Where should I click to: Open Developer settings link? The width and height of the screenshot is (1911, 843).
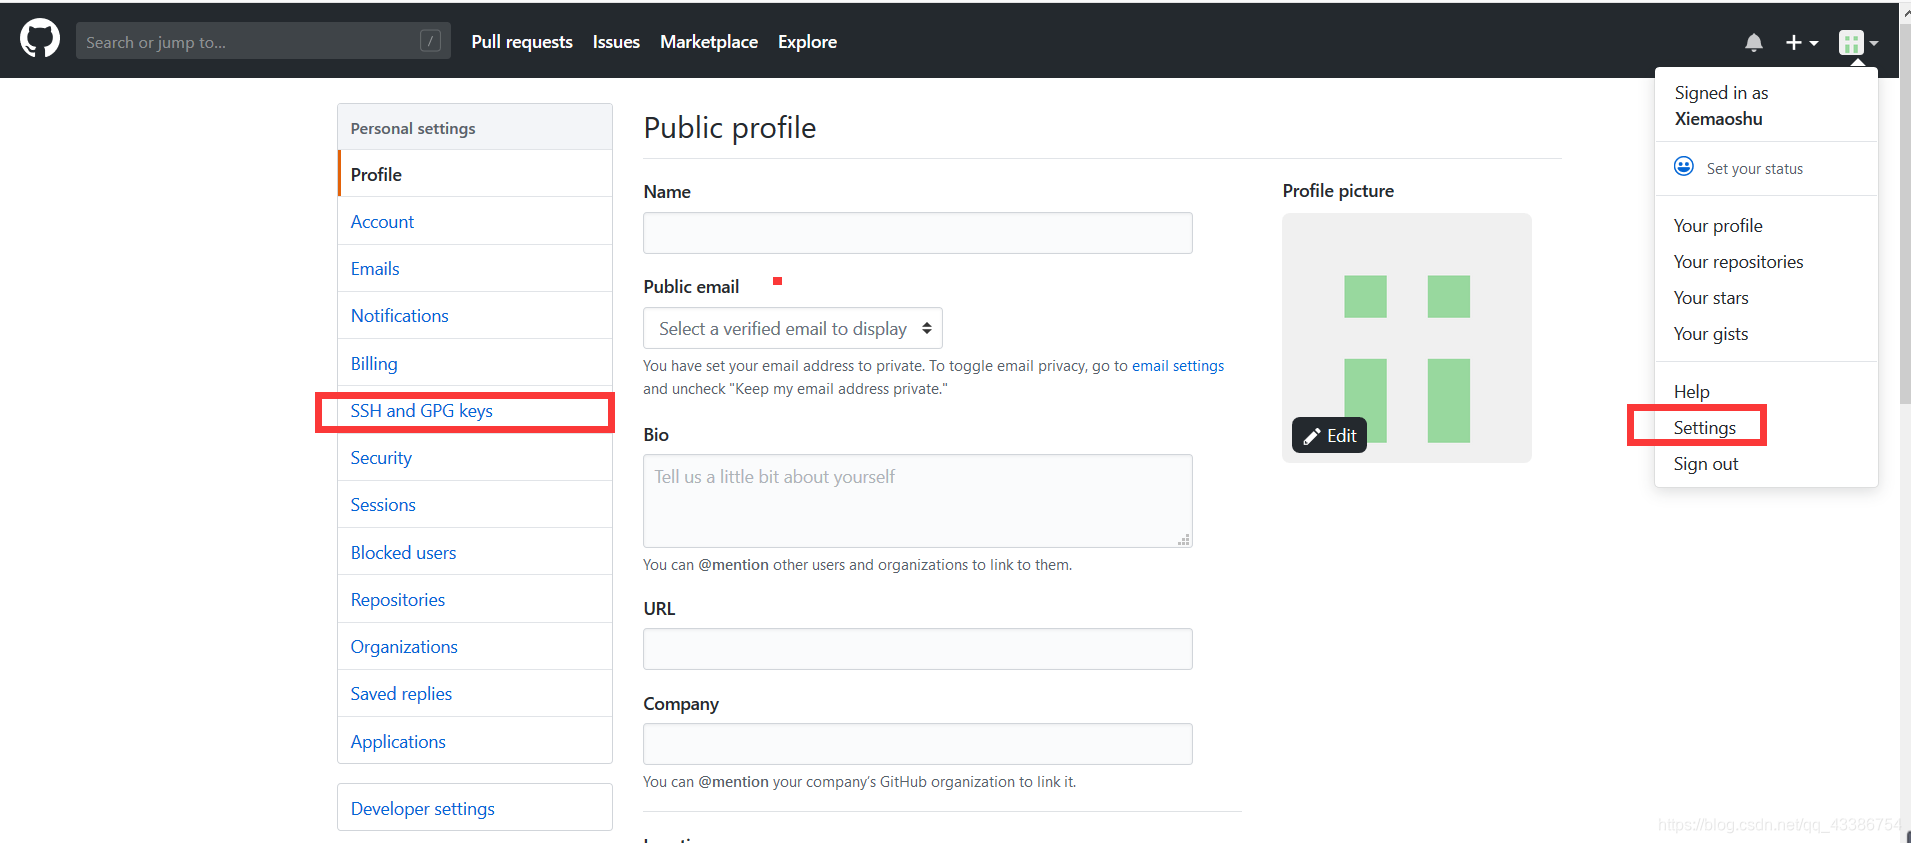pyautogui.click(x=475, y=808)
